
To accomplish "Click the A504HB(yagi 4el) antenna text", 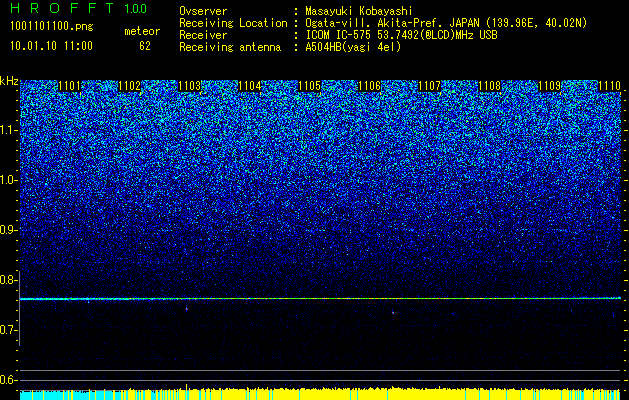I will pyautogui.click(x=353, y=47).
